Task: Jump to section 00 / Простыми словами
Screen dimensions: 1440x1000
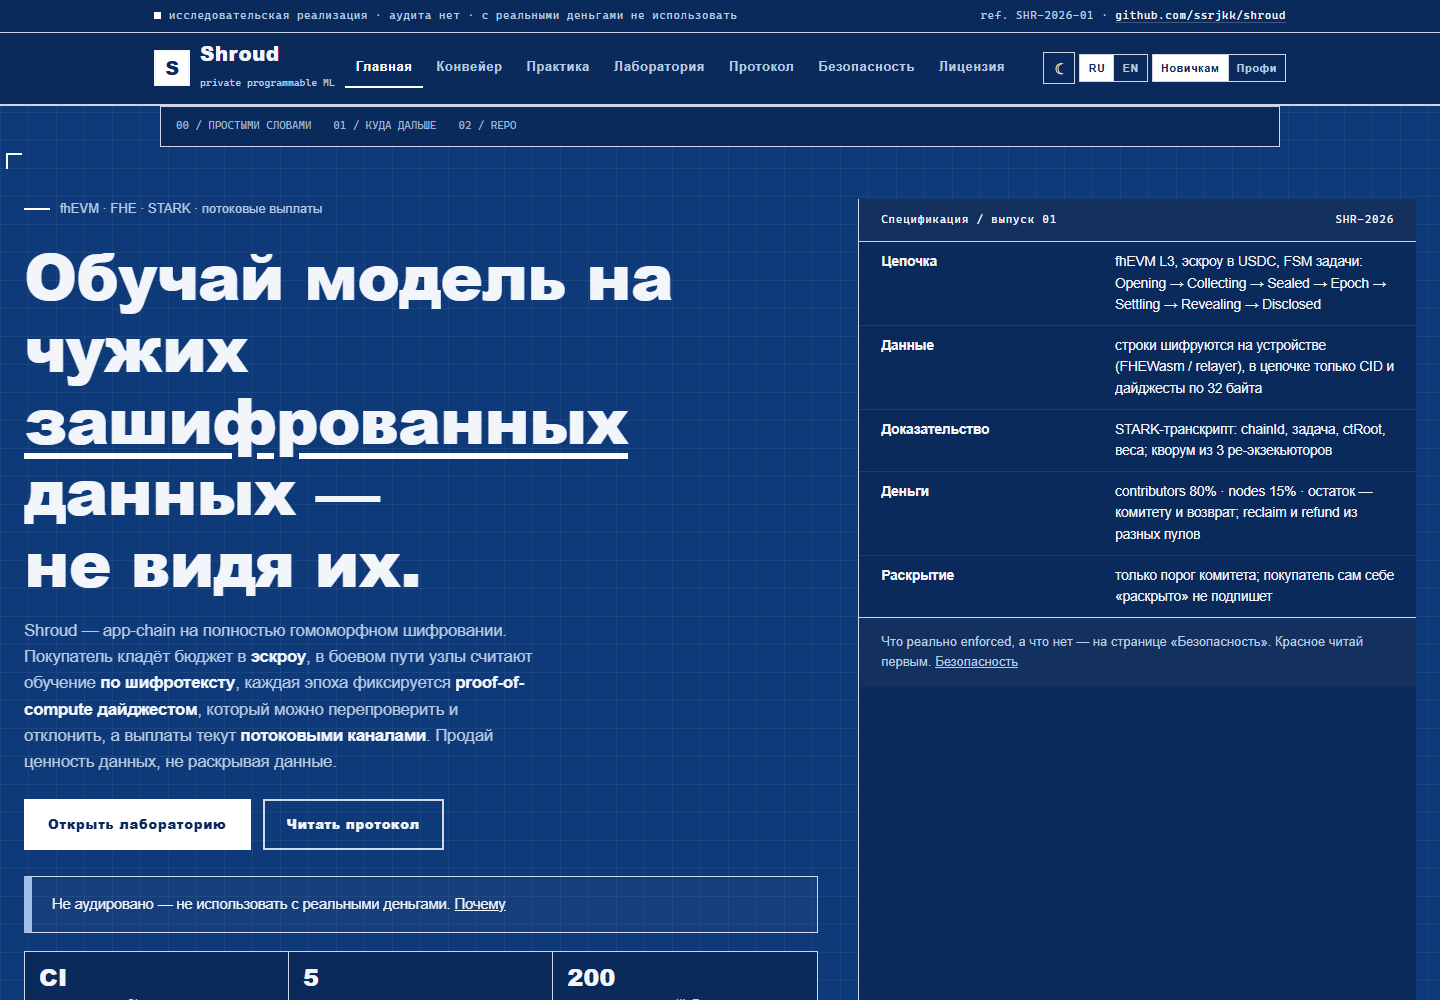Action: (244, 125)
